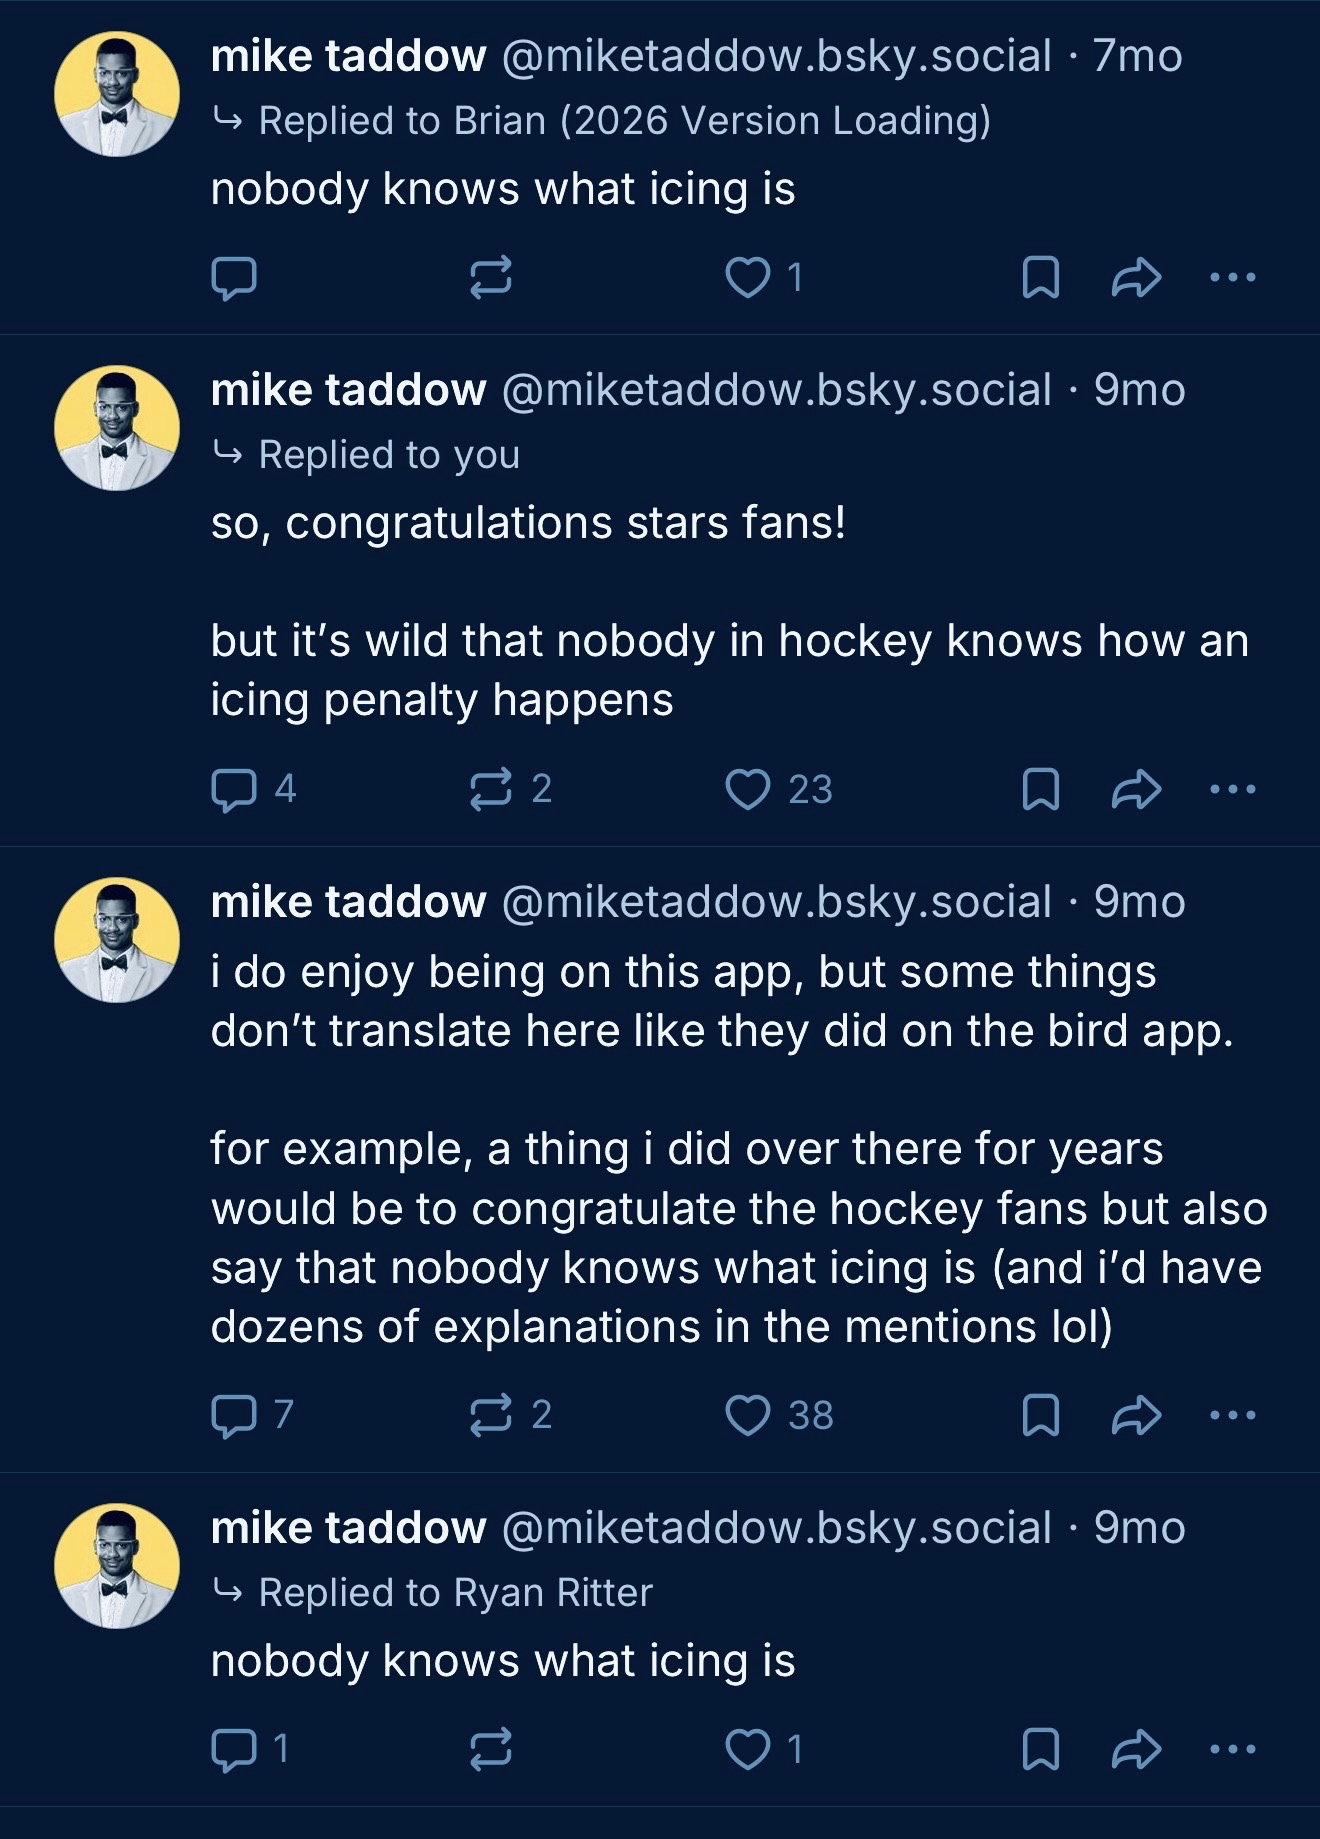
Task: Bookmark the 'congratulations stars fans' post
Action: point(1041,789)
